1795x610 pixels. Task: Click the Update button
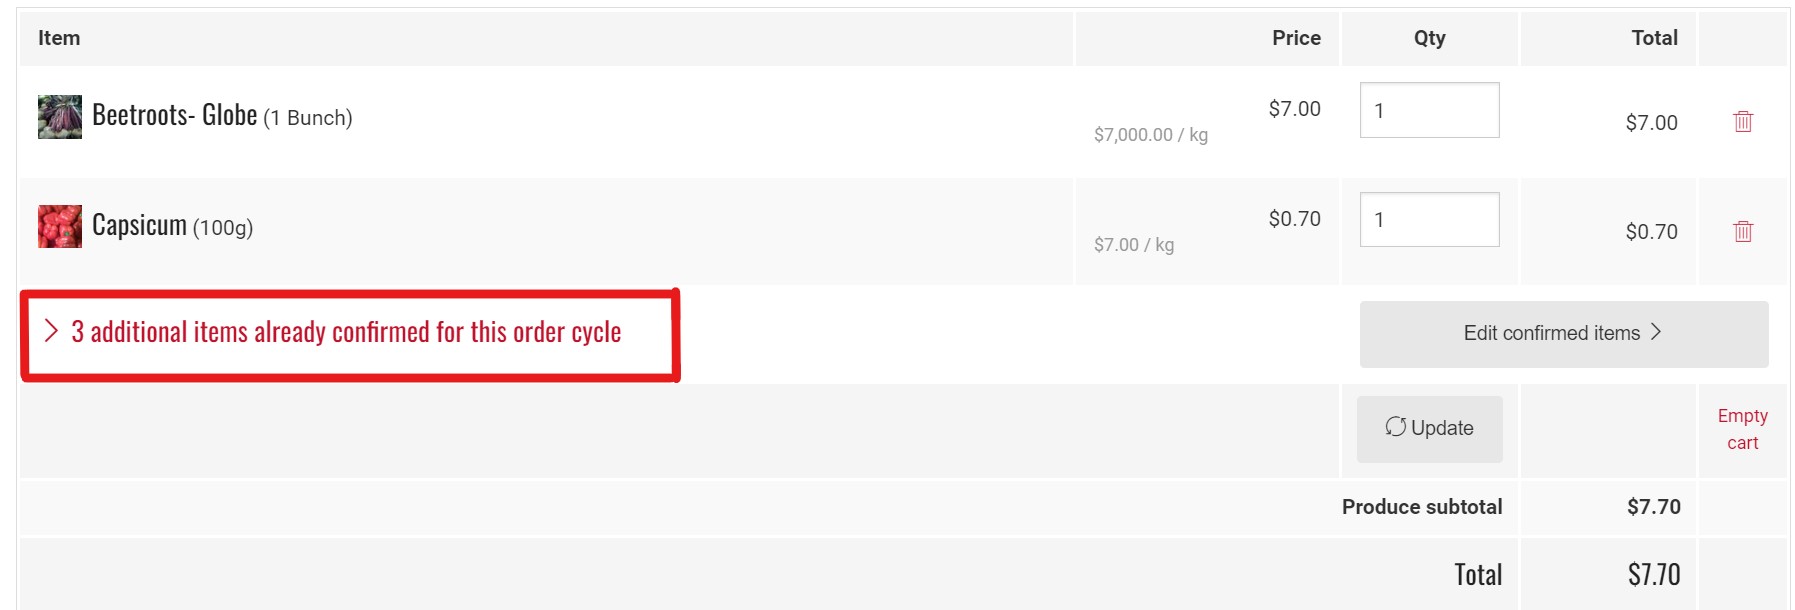[1429, 428]
